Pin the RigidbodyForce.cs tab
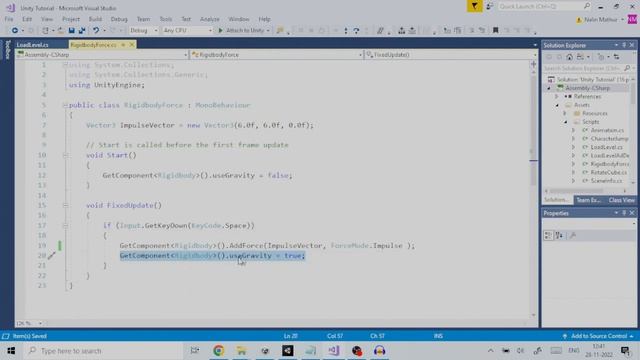Viewport: 640px width, 360px height. [123, 44]
